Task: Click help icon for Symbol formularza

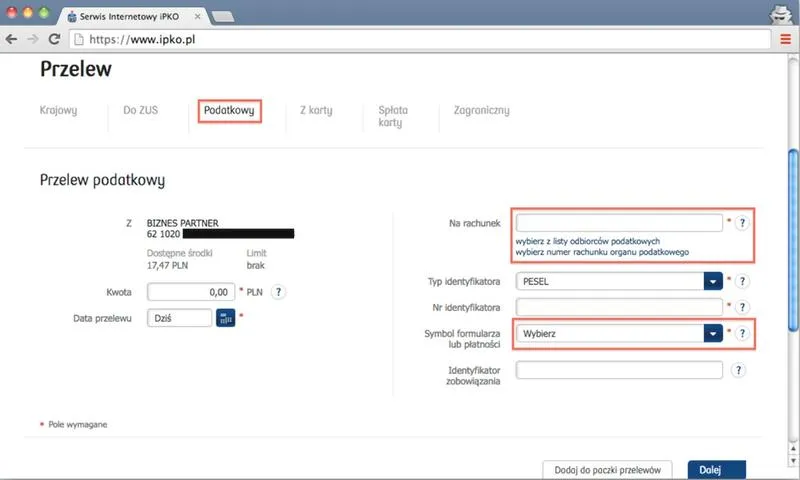Action: pyautogui.click(x=742, y=334)
